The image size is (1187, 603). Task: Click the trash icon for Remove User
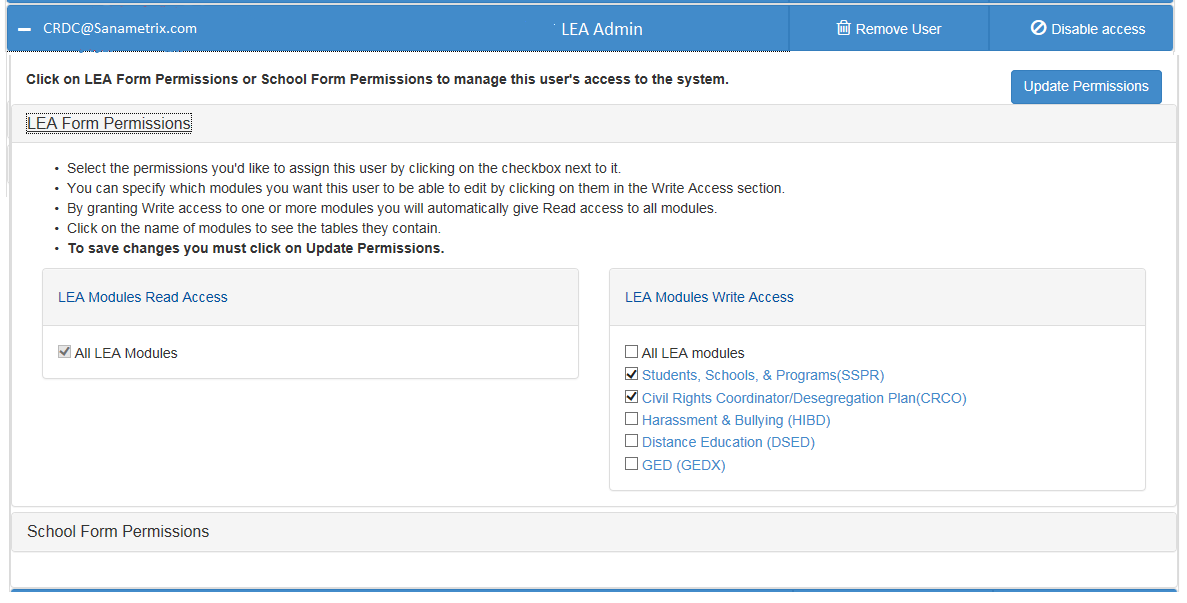[x=843, y=29]
